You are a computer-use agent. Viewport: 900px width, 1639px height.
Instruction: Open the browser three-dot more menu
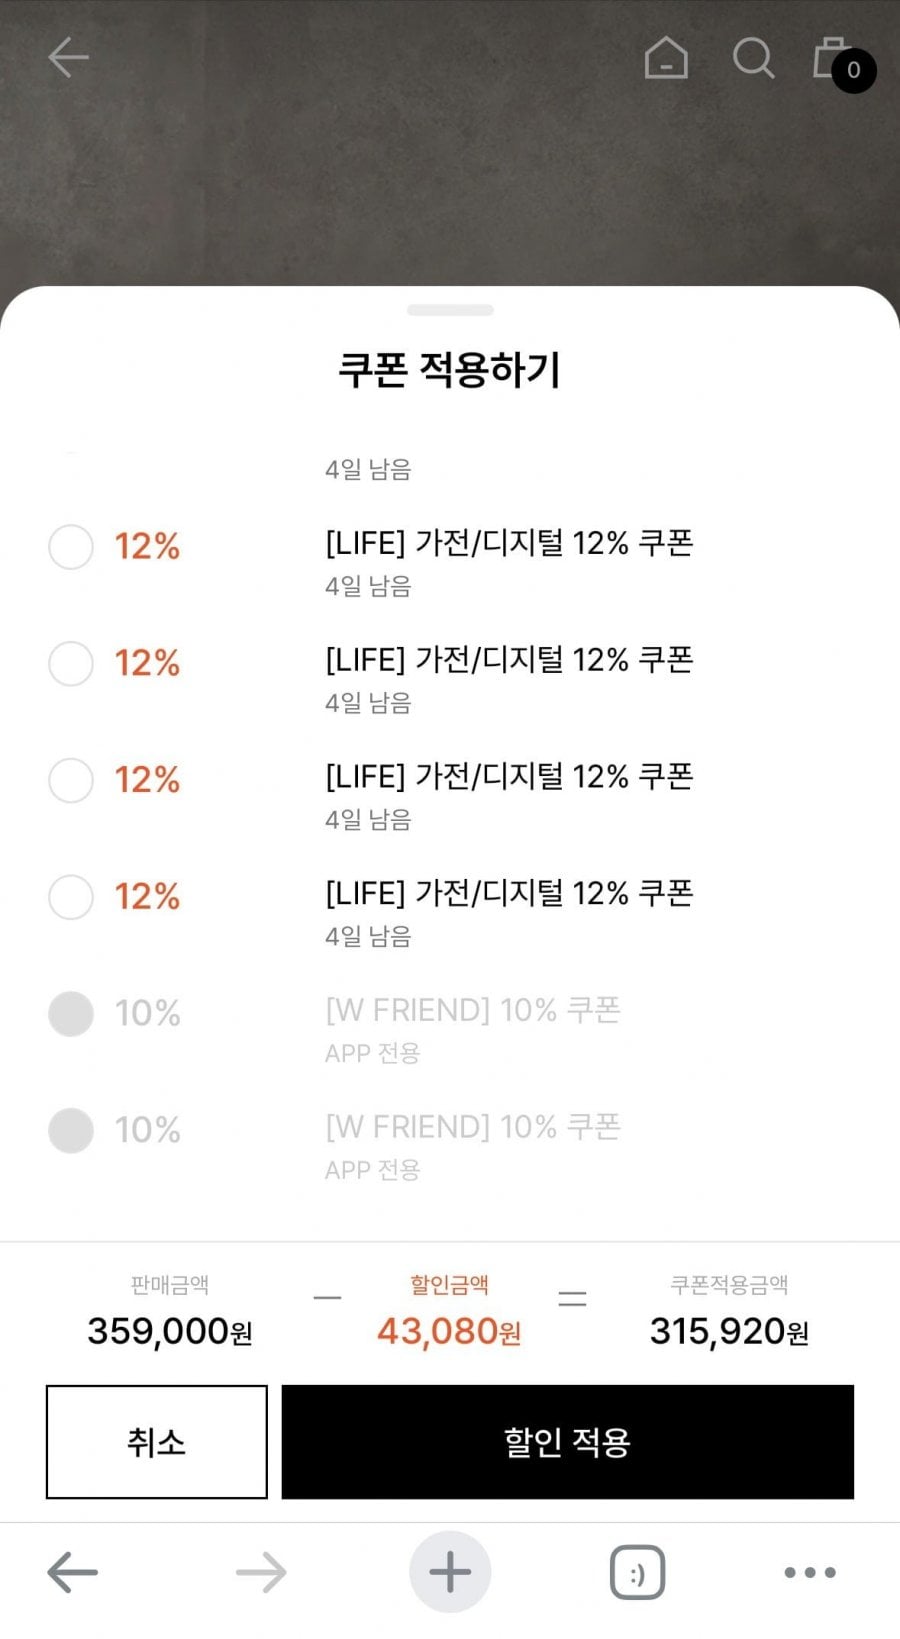click(809, 1572)
